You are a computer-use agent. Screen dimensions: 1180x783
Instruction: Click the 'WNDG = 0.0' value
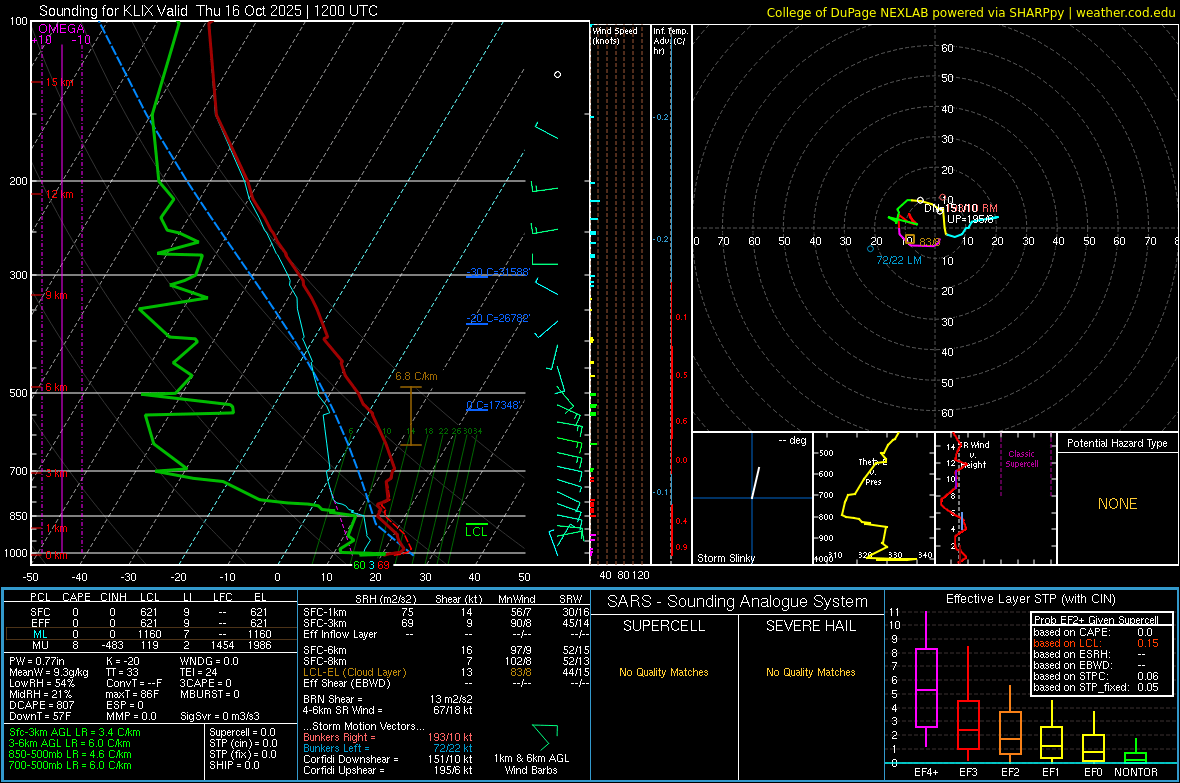(209, 661)
